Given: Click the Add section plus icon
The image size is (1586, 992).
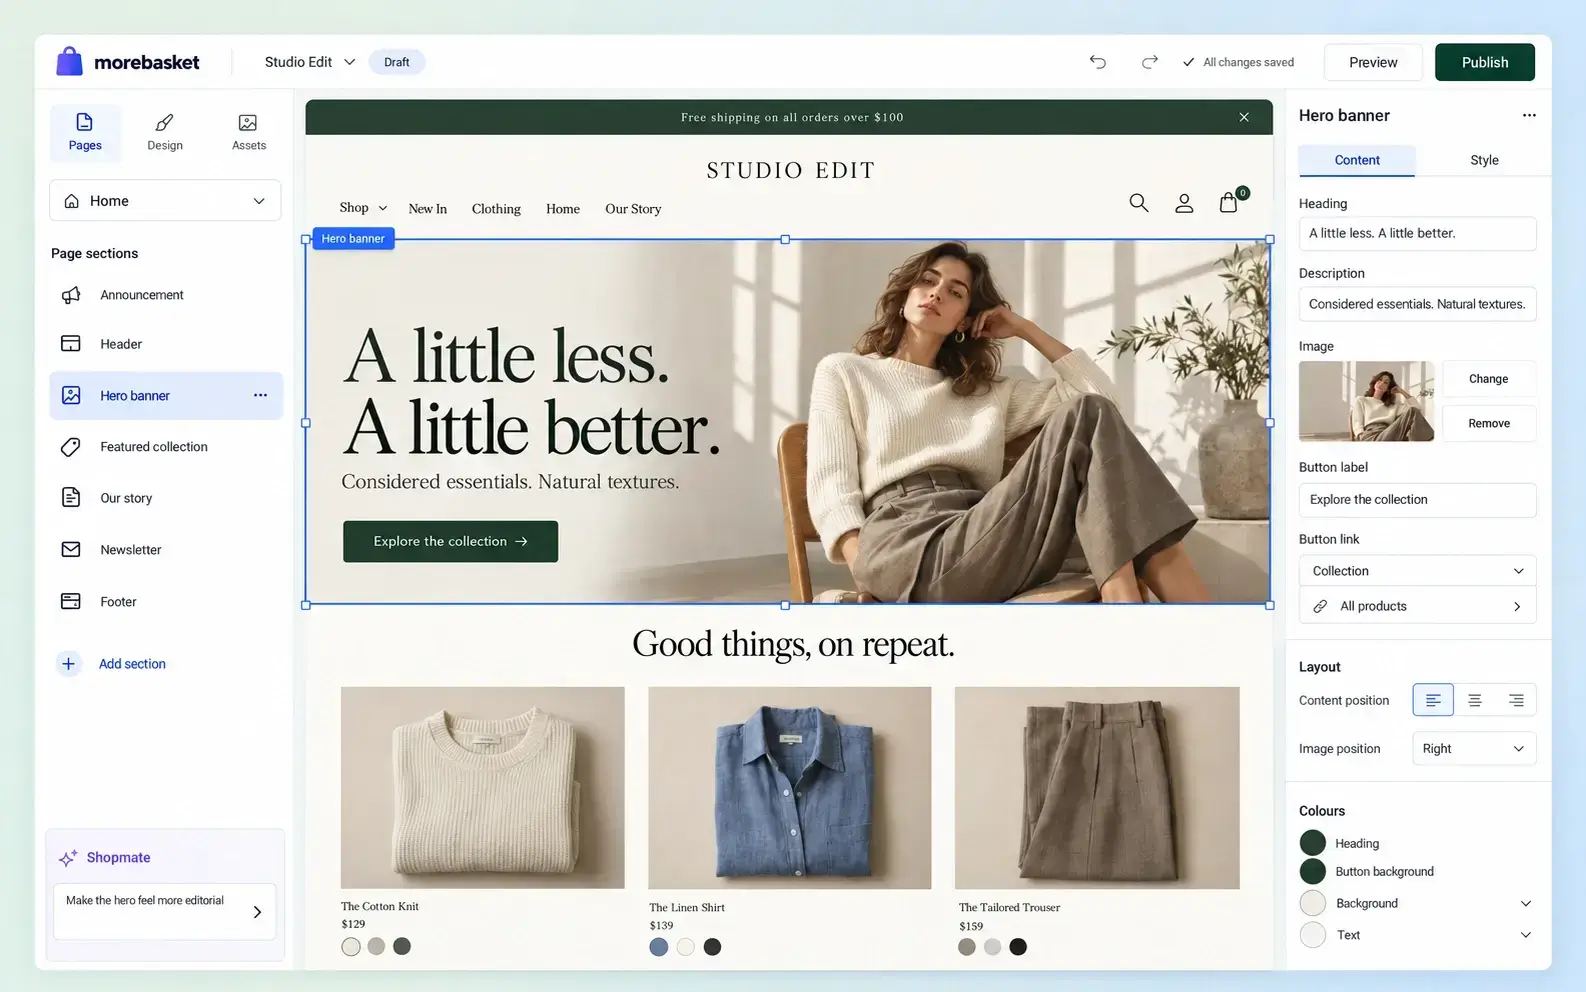Looking at the screenshot, I should coord(68,664).
